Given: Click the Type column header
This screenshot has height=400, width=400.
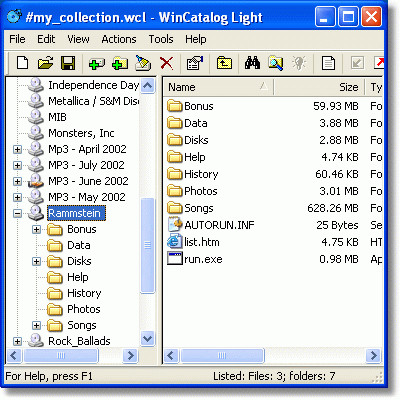Looking at the screenshot, I should click(x=374, y=87).
